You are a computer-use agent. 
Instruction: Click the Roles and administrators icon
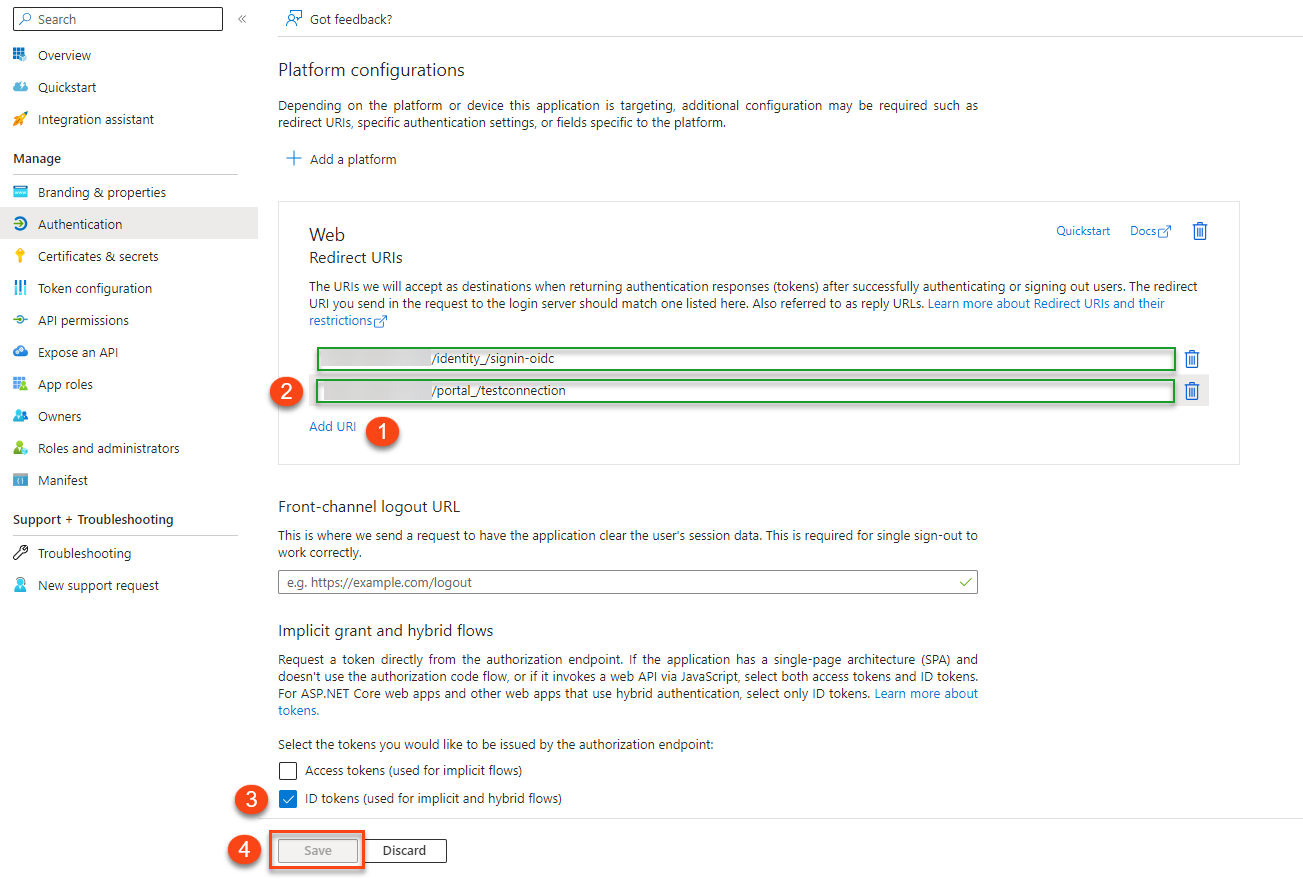[x=20, y=448]
